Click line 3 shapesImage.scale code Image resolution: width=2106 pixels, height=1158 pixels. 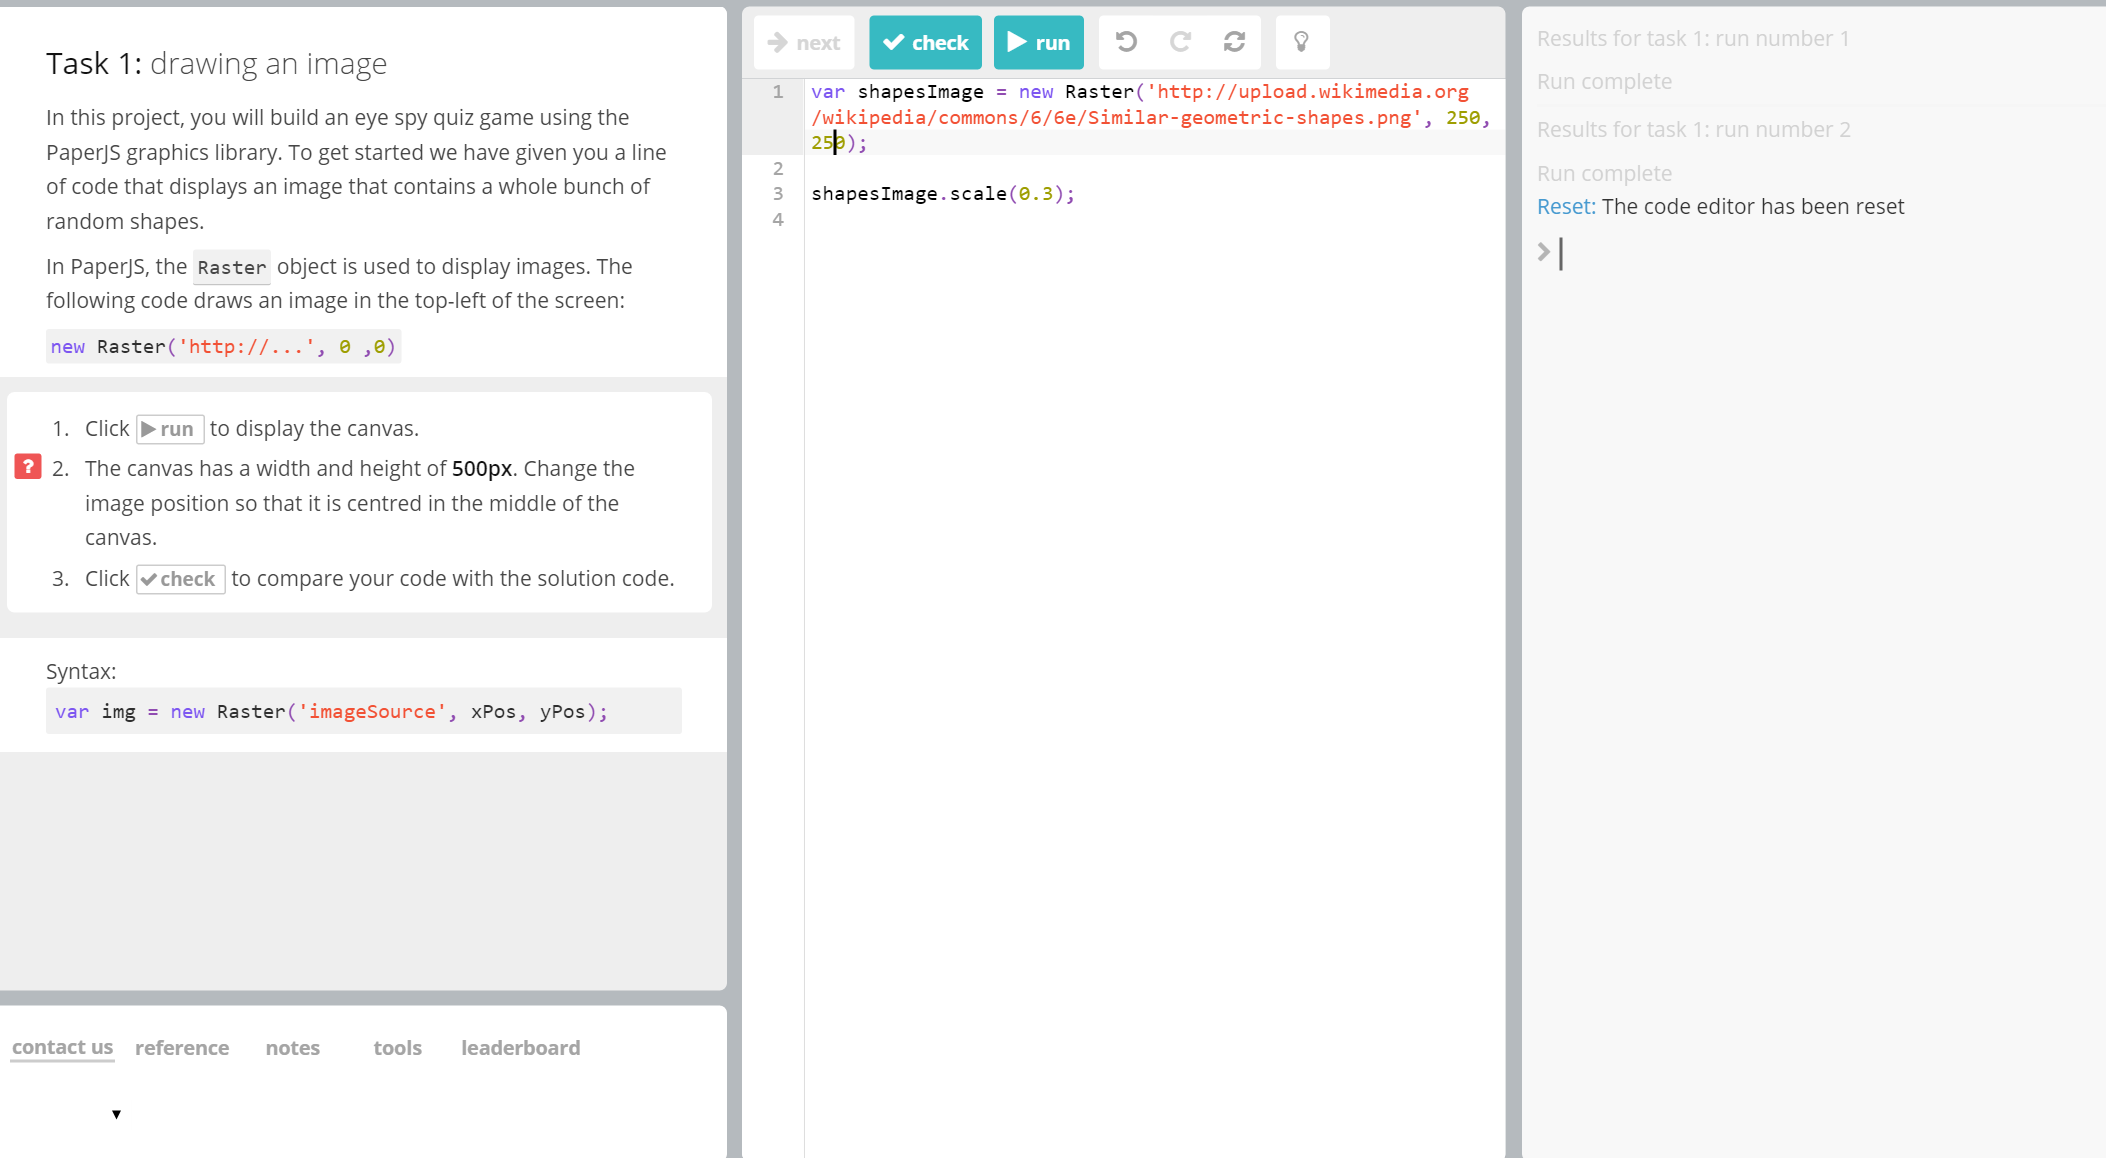click(942, 194)
